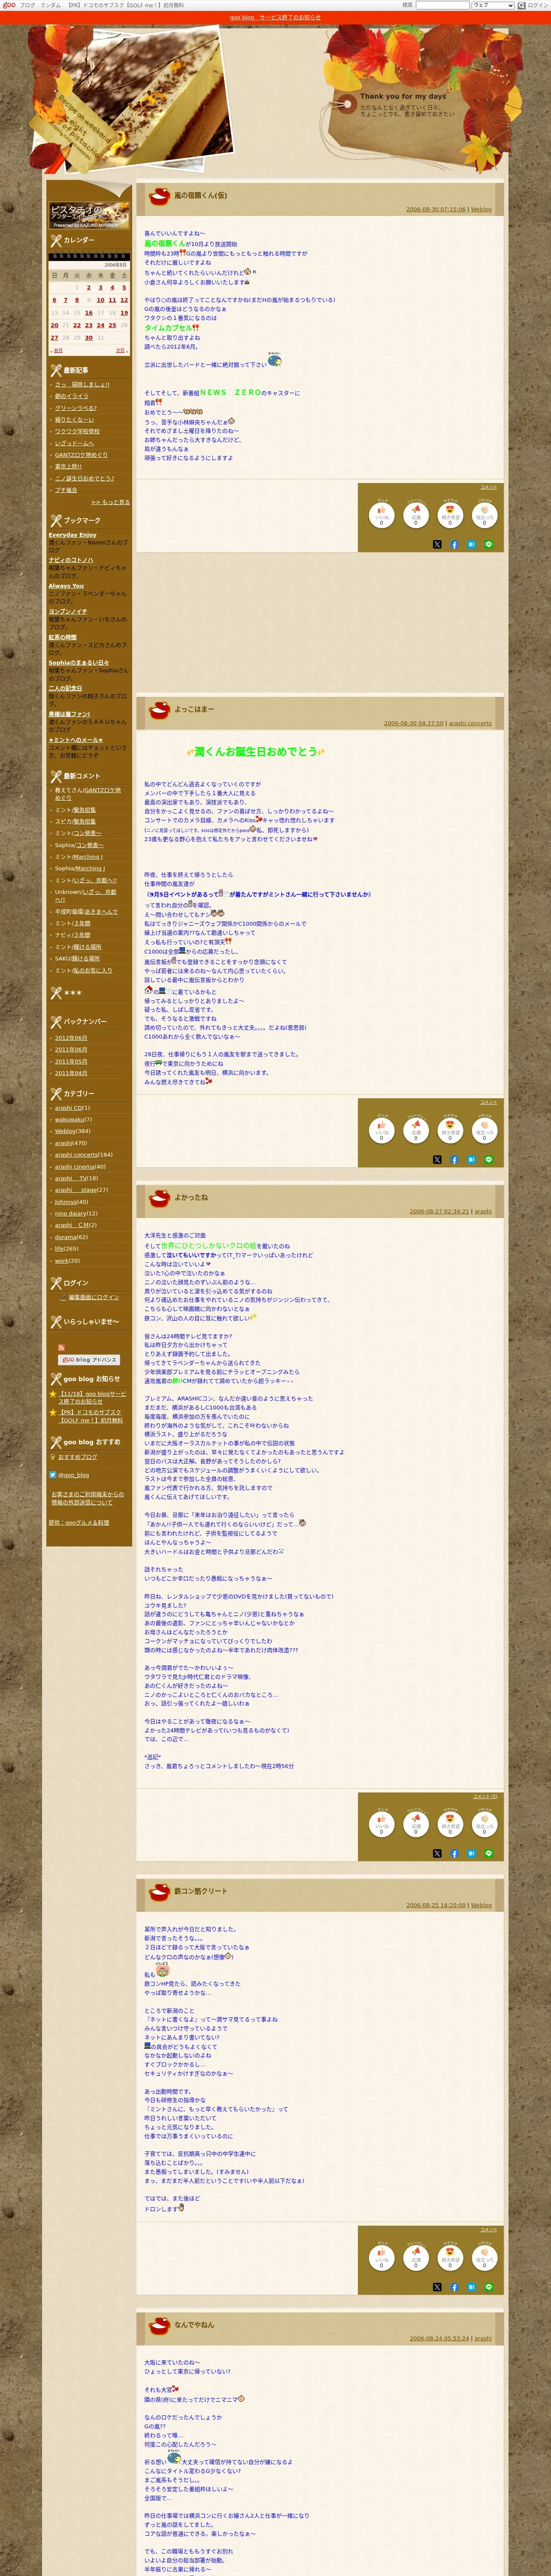Share よかったね post on Facebook
This screenshot has width=551, height=2576.
[x=454, y=1853]
